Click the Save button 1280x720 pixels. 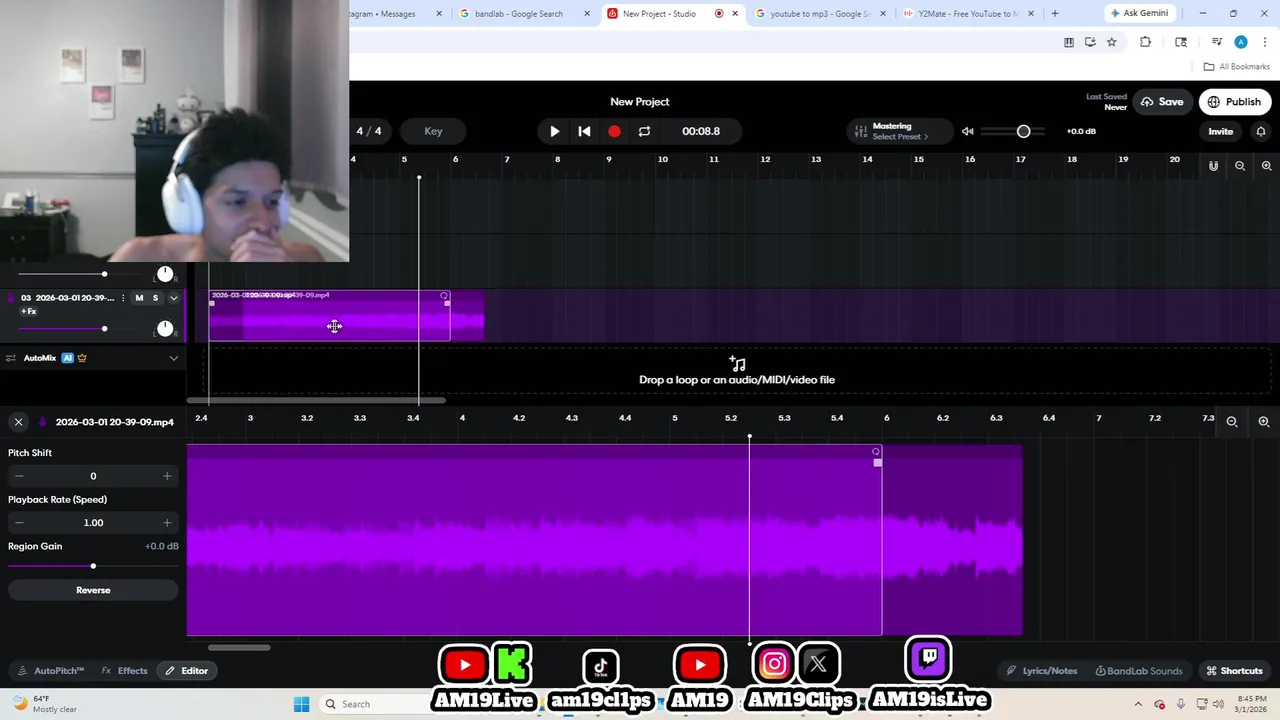click(x=1162, y=102)
